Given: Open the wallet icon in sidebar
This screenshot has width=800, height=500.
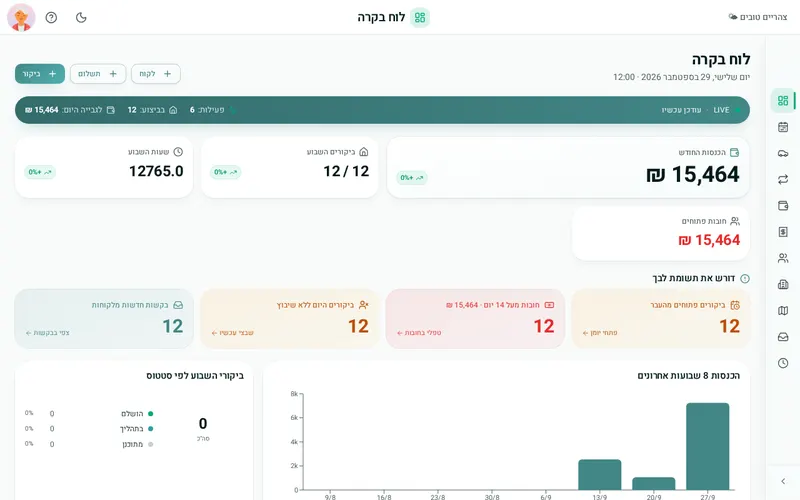Looking at the screenshot, I should coord(783,206).
